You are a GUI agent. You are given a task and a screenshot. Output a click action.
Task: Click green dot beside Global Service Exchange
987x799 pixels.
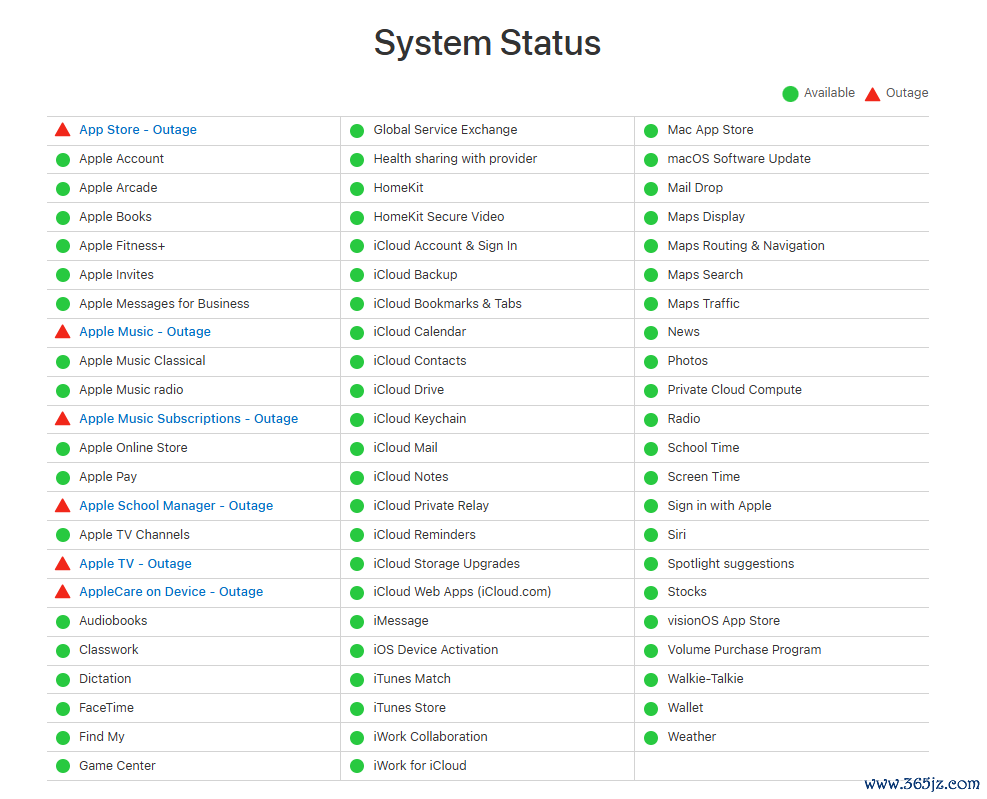tap(357, 131)
